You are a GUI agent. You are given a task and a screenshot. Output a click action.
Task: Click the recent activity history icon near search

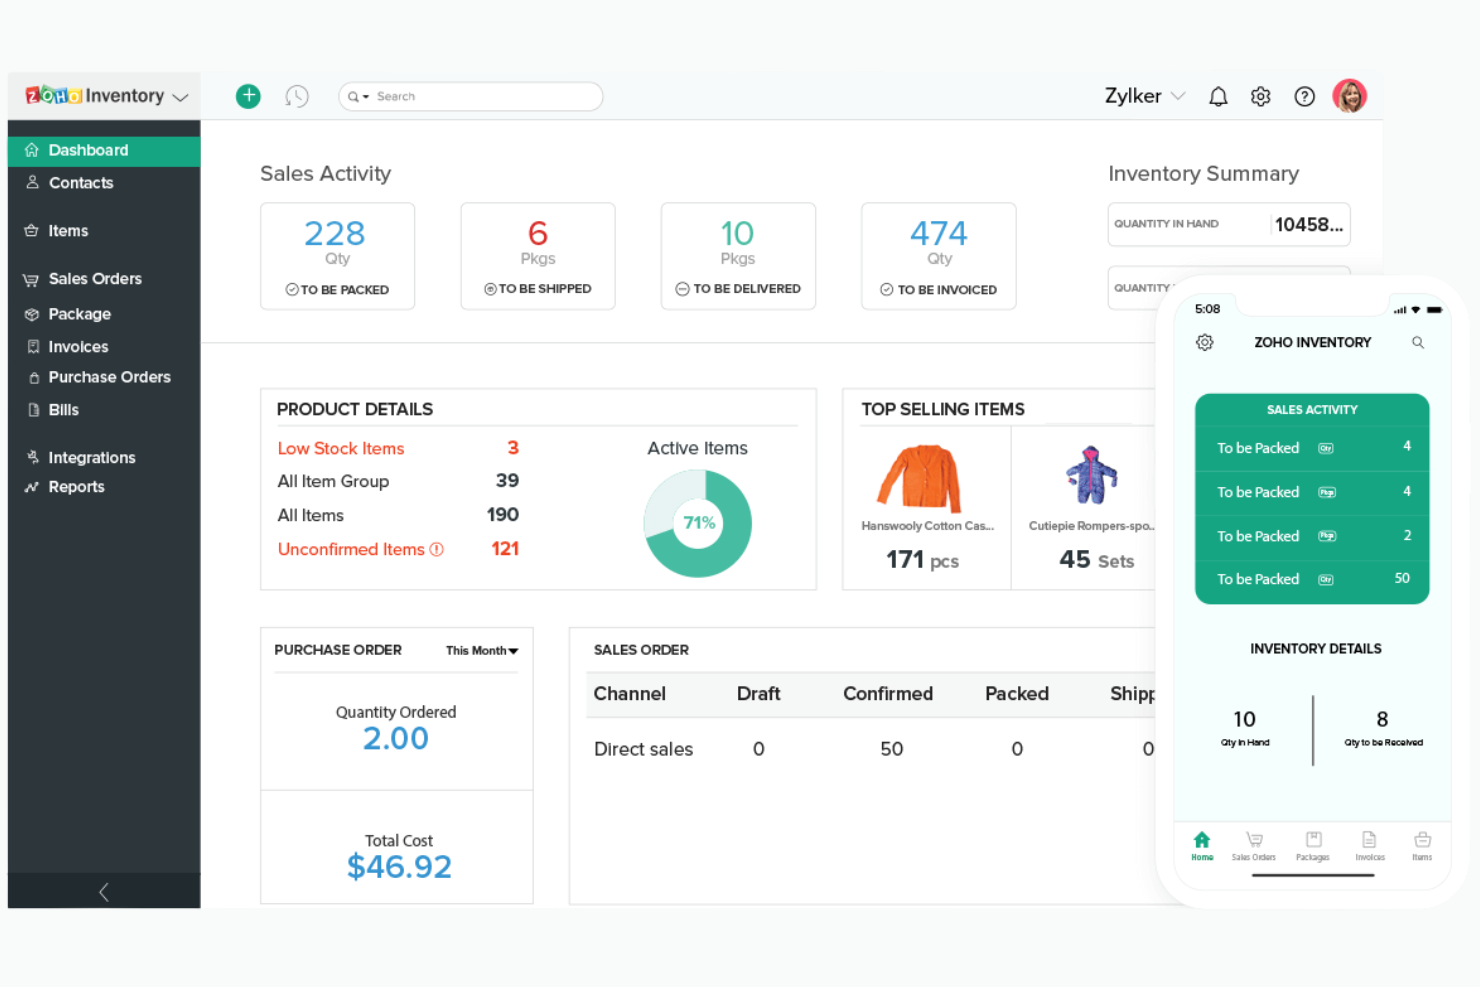[296, 96]
